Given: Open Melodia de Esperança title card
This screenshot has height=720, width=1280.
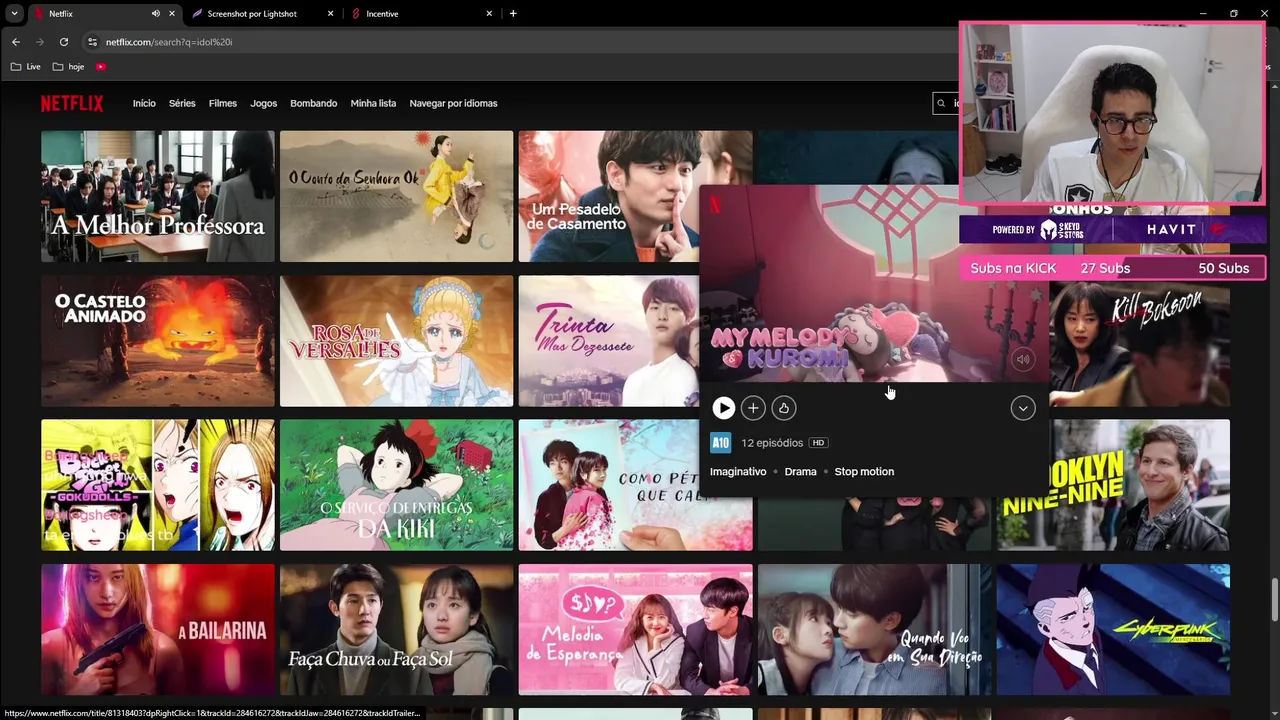Looking at the screenshot, I should click(635, 629).
